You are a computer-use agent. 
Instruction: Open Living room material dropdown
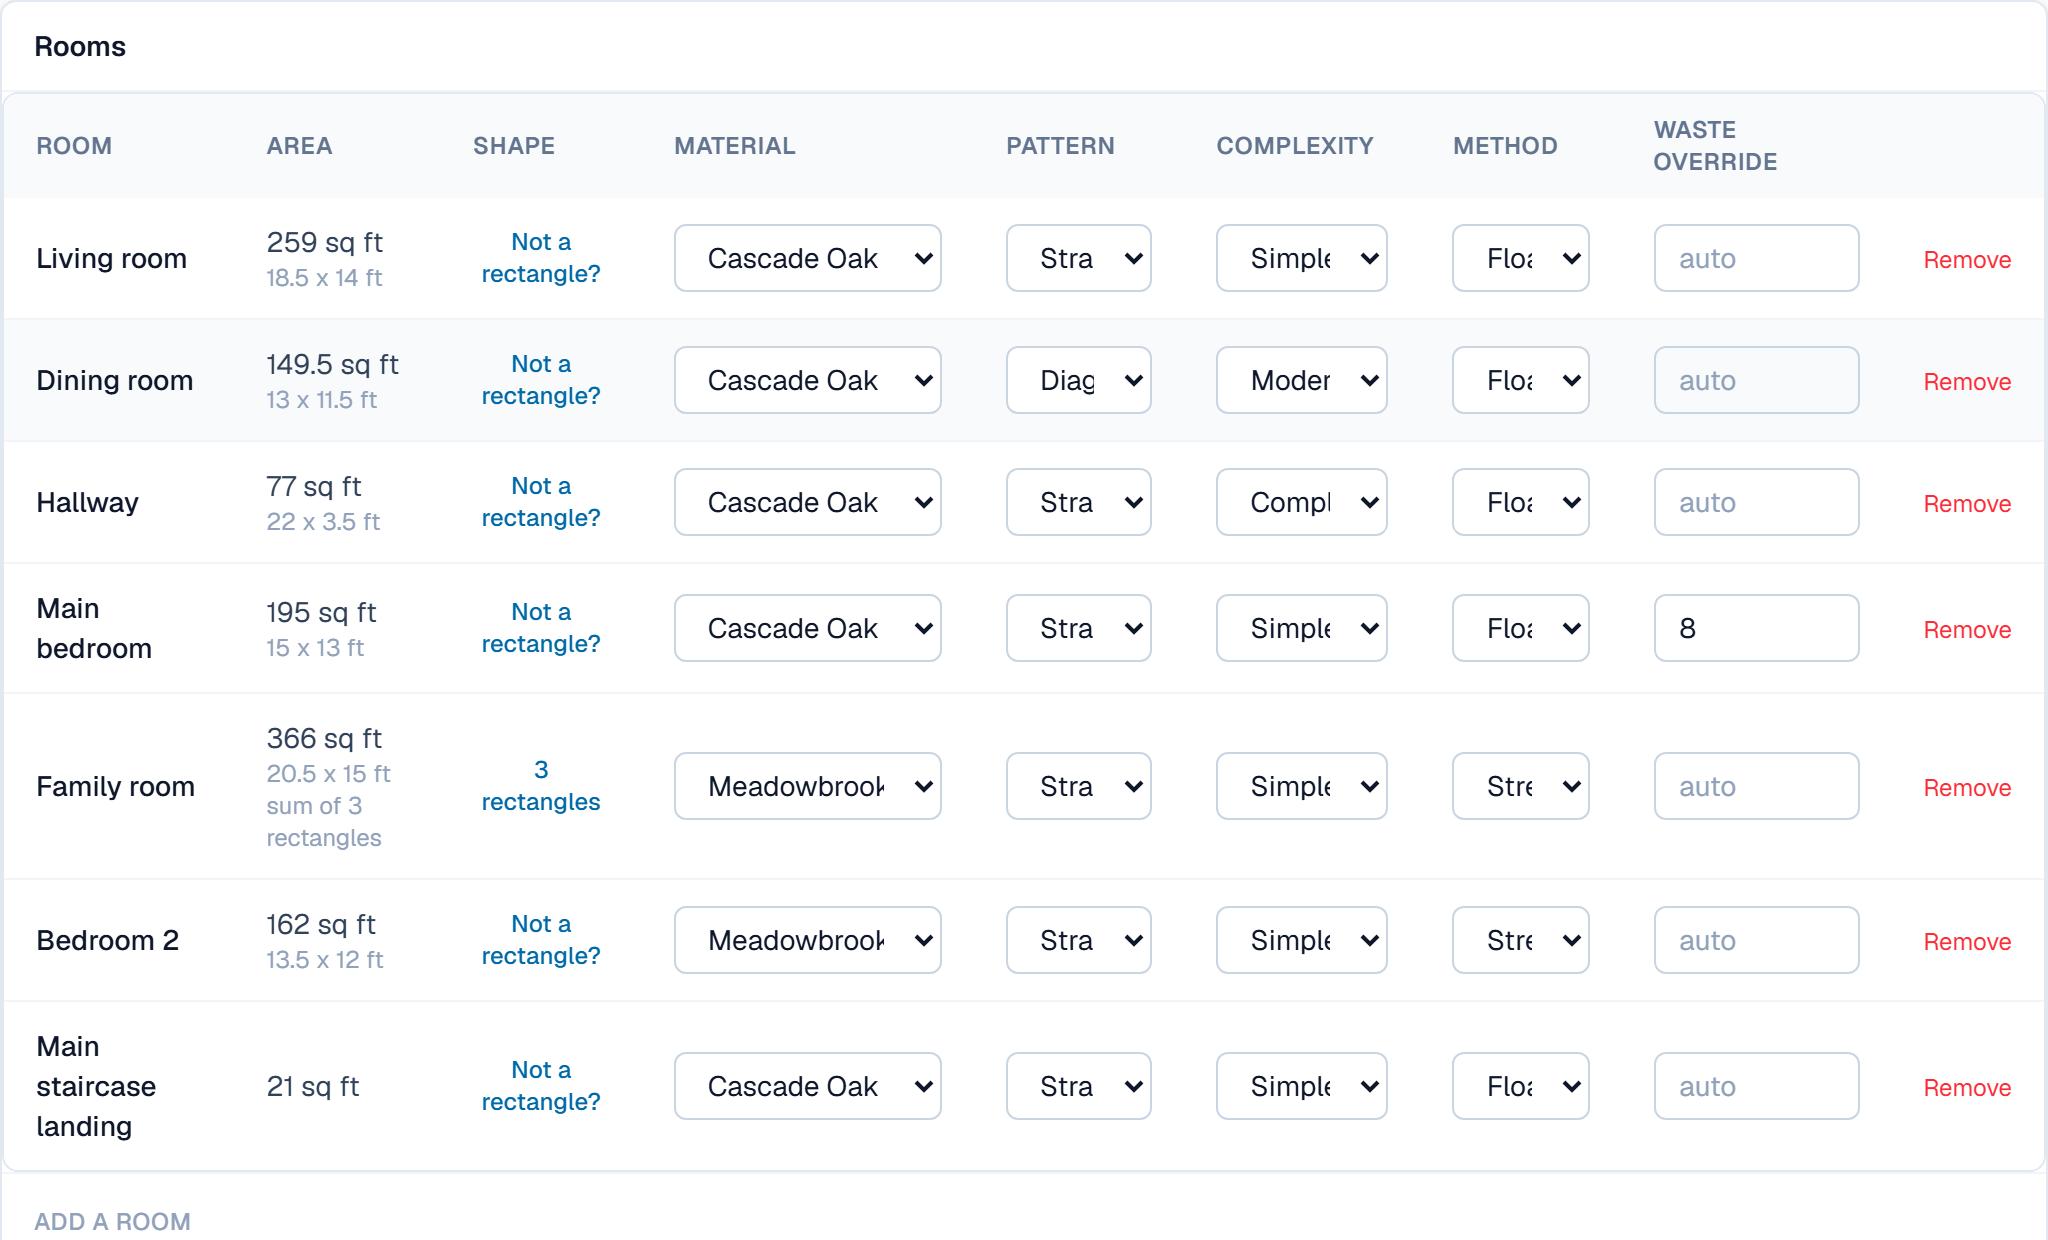(807, 258)
